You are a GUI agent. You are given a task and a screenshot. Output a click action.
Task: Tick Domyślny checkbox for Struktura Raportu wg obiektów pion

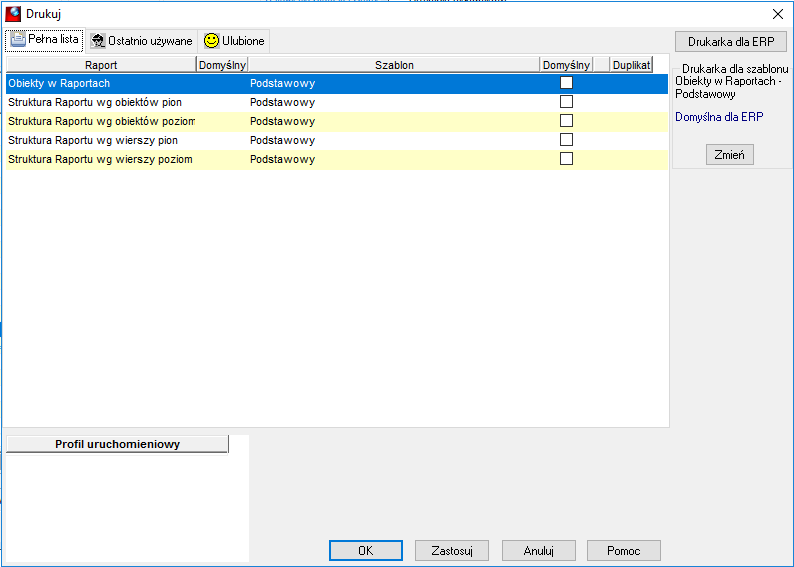point(566,102)
